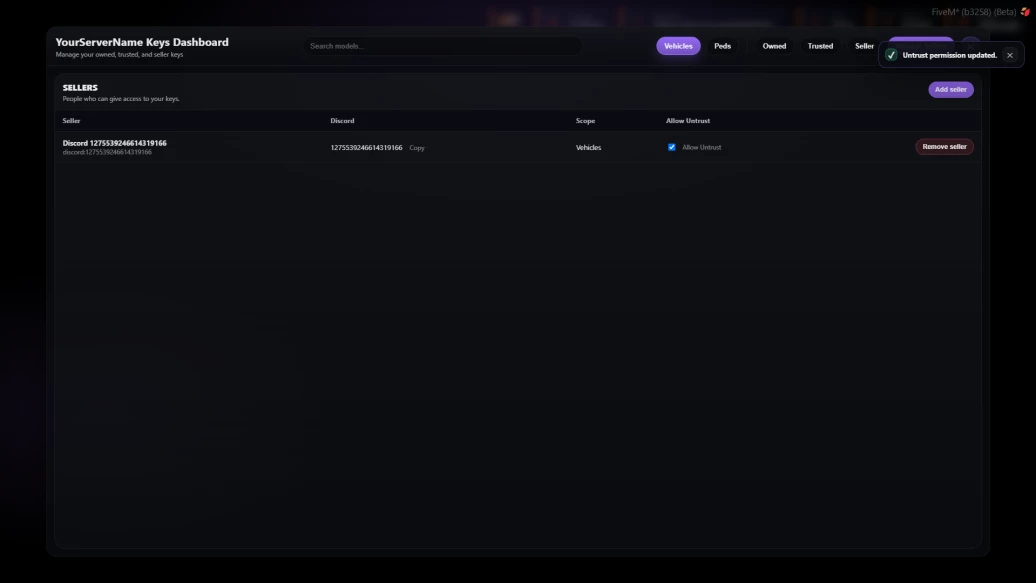Click the FiveM (b3258) (Beta) version label

click(974, 12)
